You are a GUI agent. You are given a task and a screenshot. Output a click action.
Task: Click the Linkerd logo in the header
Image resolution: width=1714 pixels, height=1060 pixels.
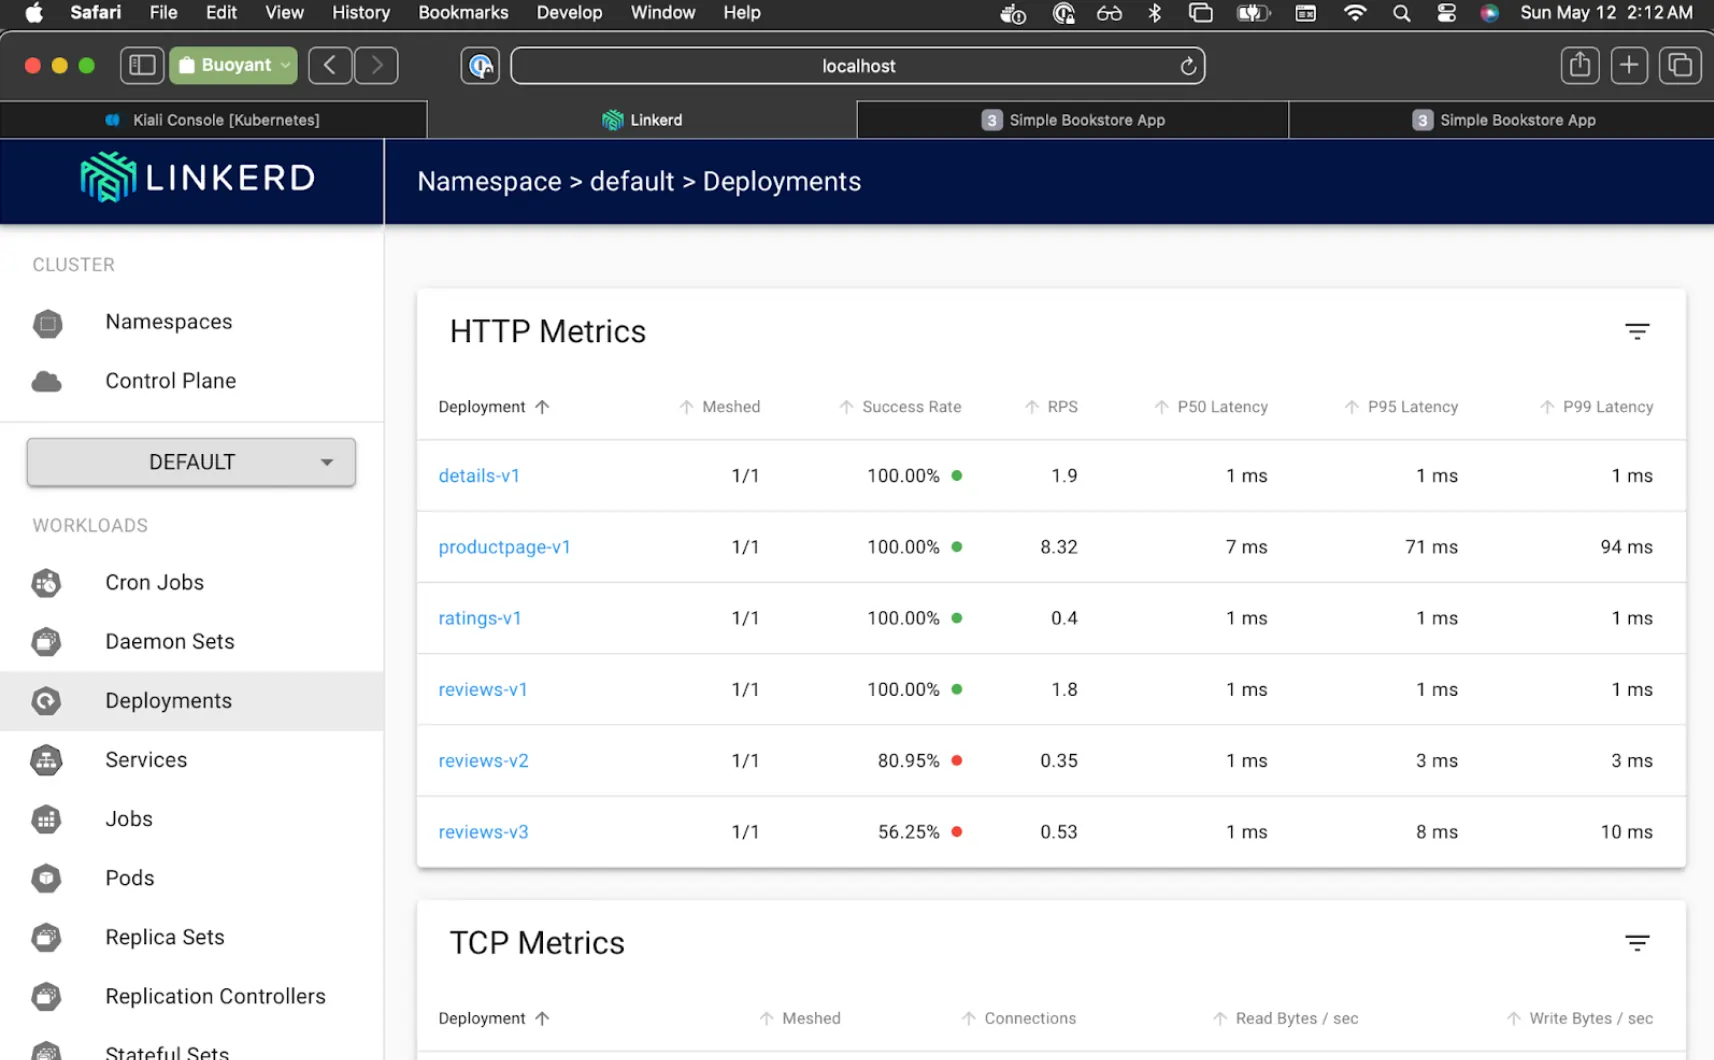(197, 178)
